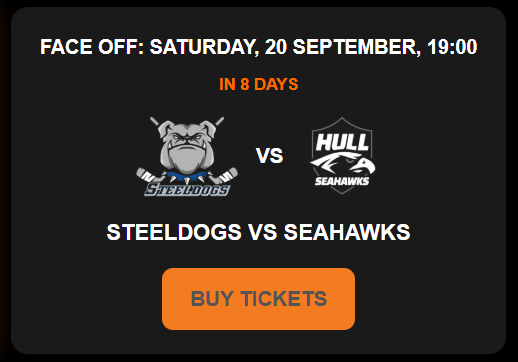Click the spiked blue collar on the bulldog
This screenshot has height=362, width=518.
click(x=187, y=177)
